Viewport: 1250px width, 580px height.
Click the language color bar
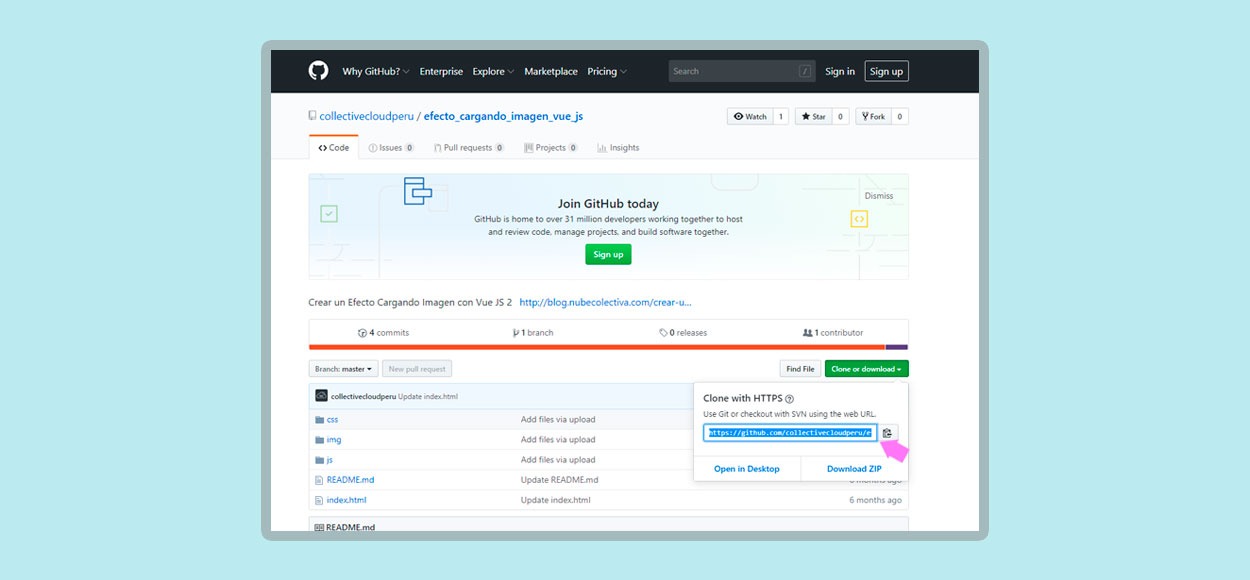[608, 347]
